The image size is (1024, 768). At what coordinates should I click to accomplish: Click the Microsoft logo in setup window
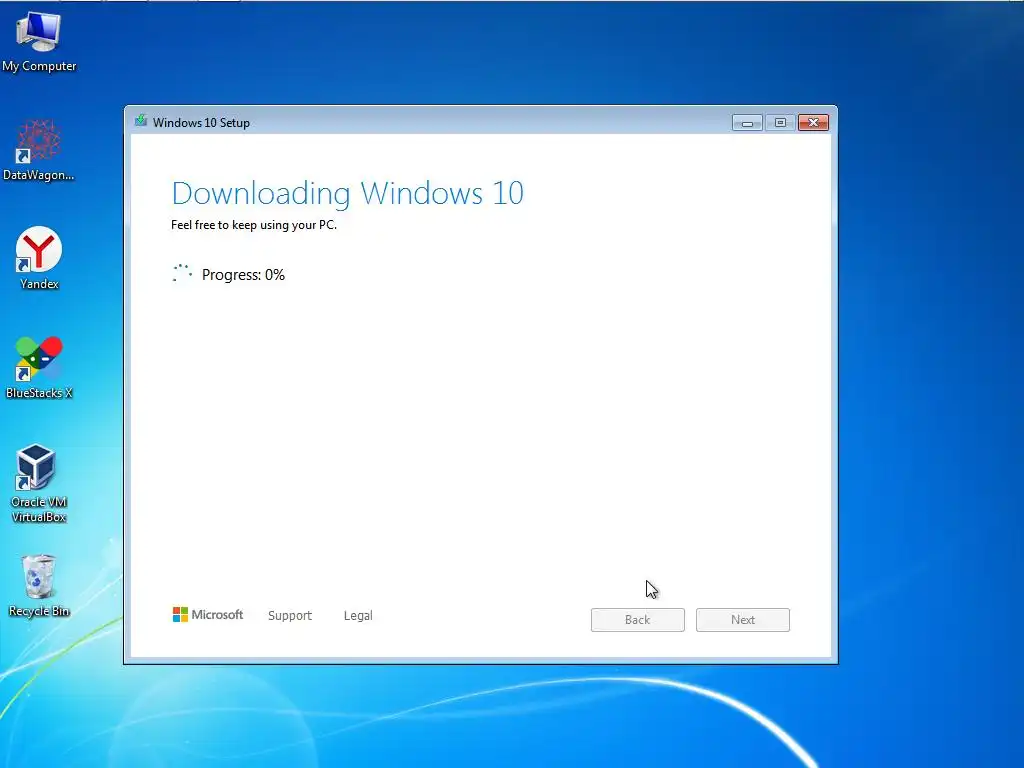pyautogui.click(x=208, y=615)
